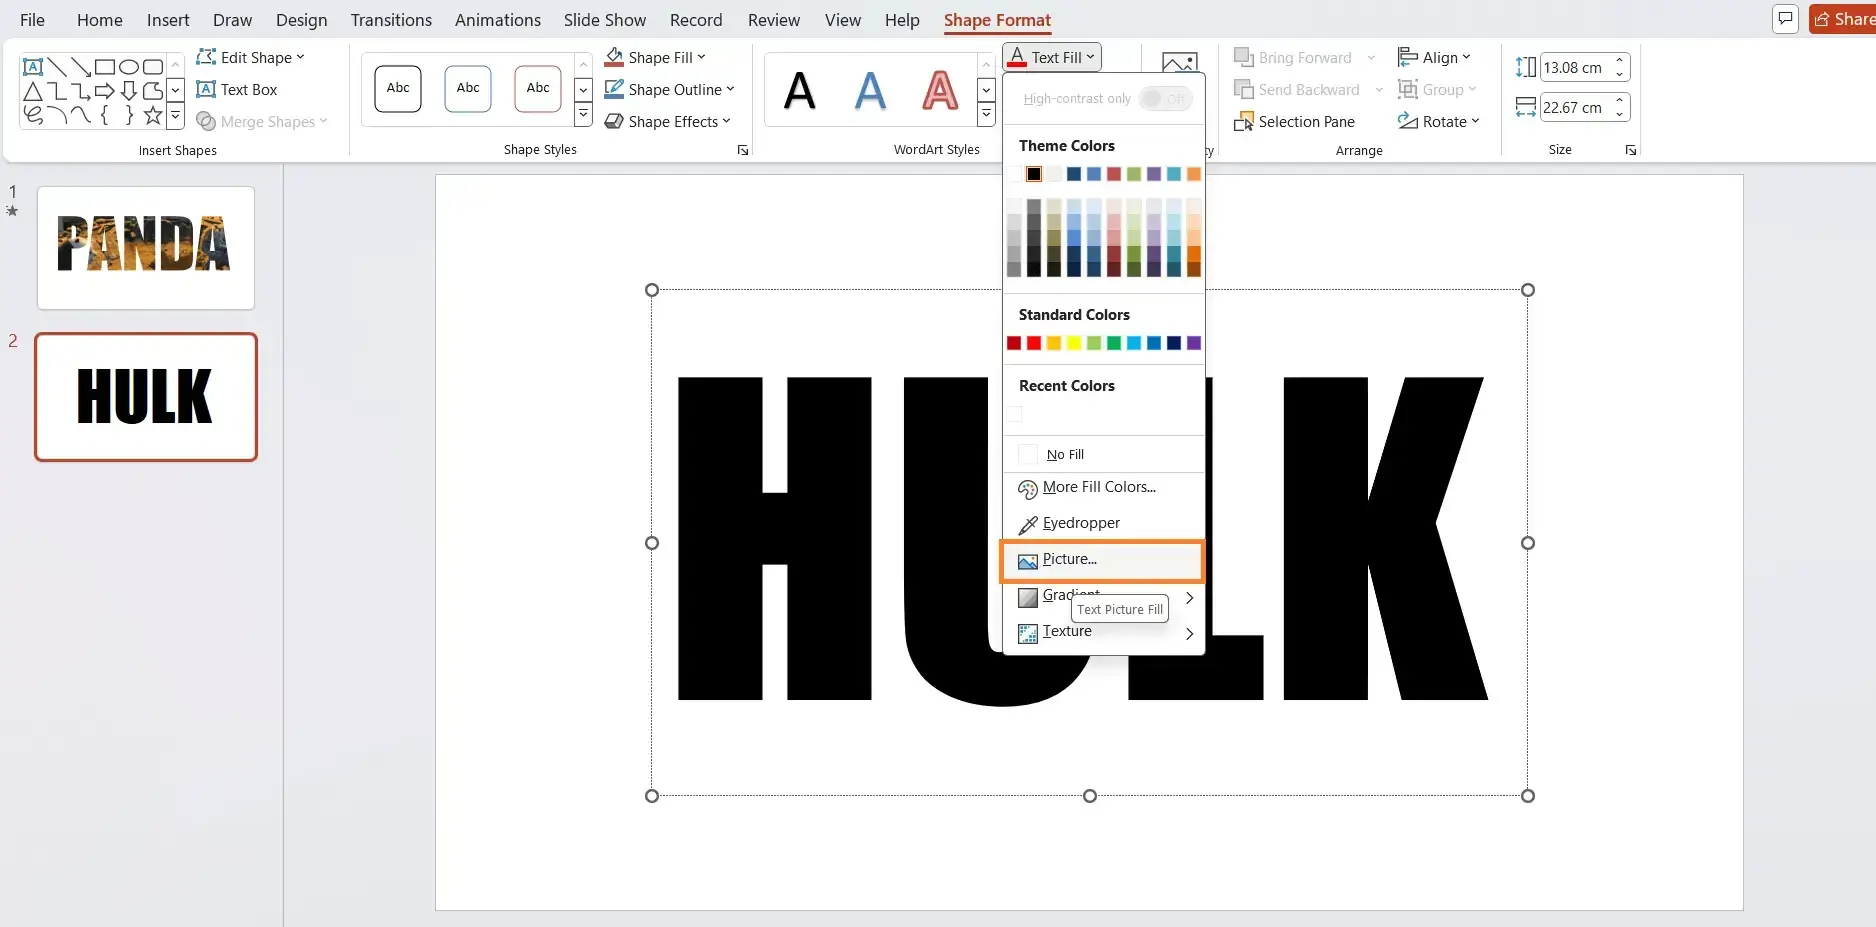Activate the Eyedropper tool
Image resolution: width=1876 pixels, height=927 pixels.
coord(1103,524)
